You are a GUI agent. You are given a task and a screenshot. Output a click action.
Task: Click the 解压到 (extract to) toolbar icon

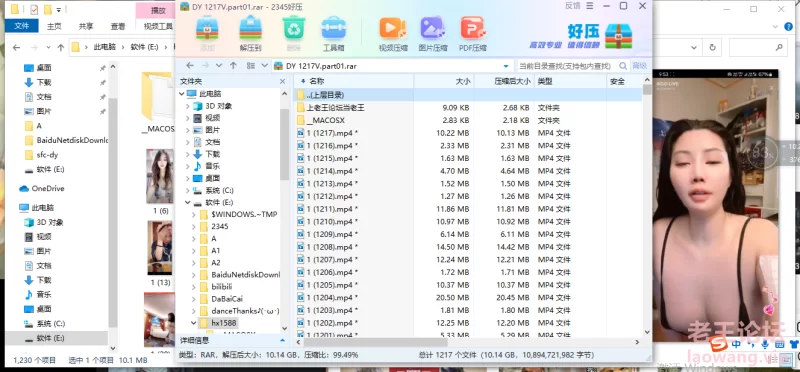[251, 33]
